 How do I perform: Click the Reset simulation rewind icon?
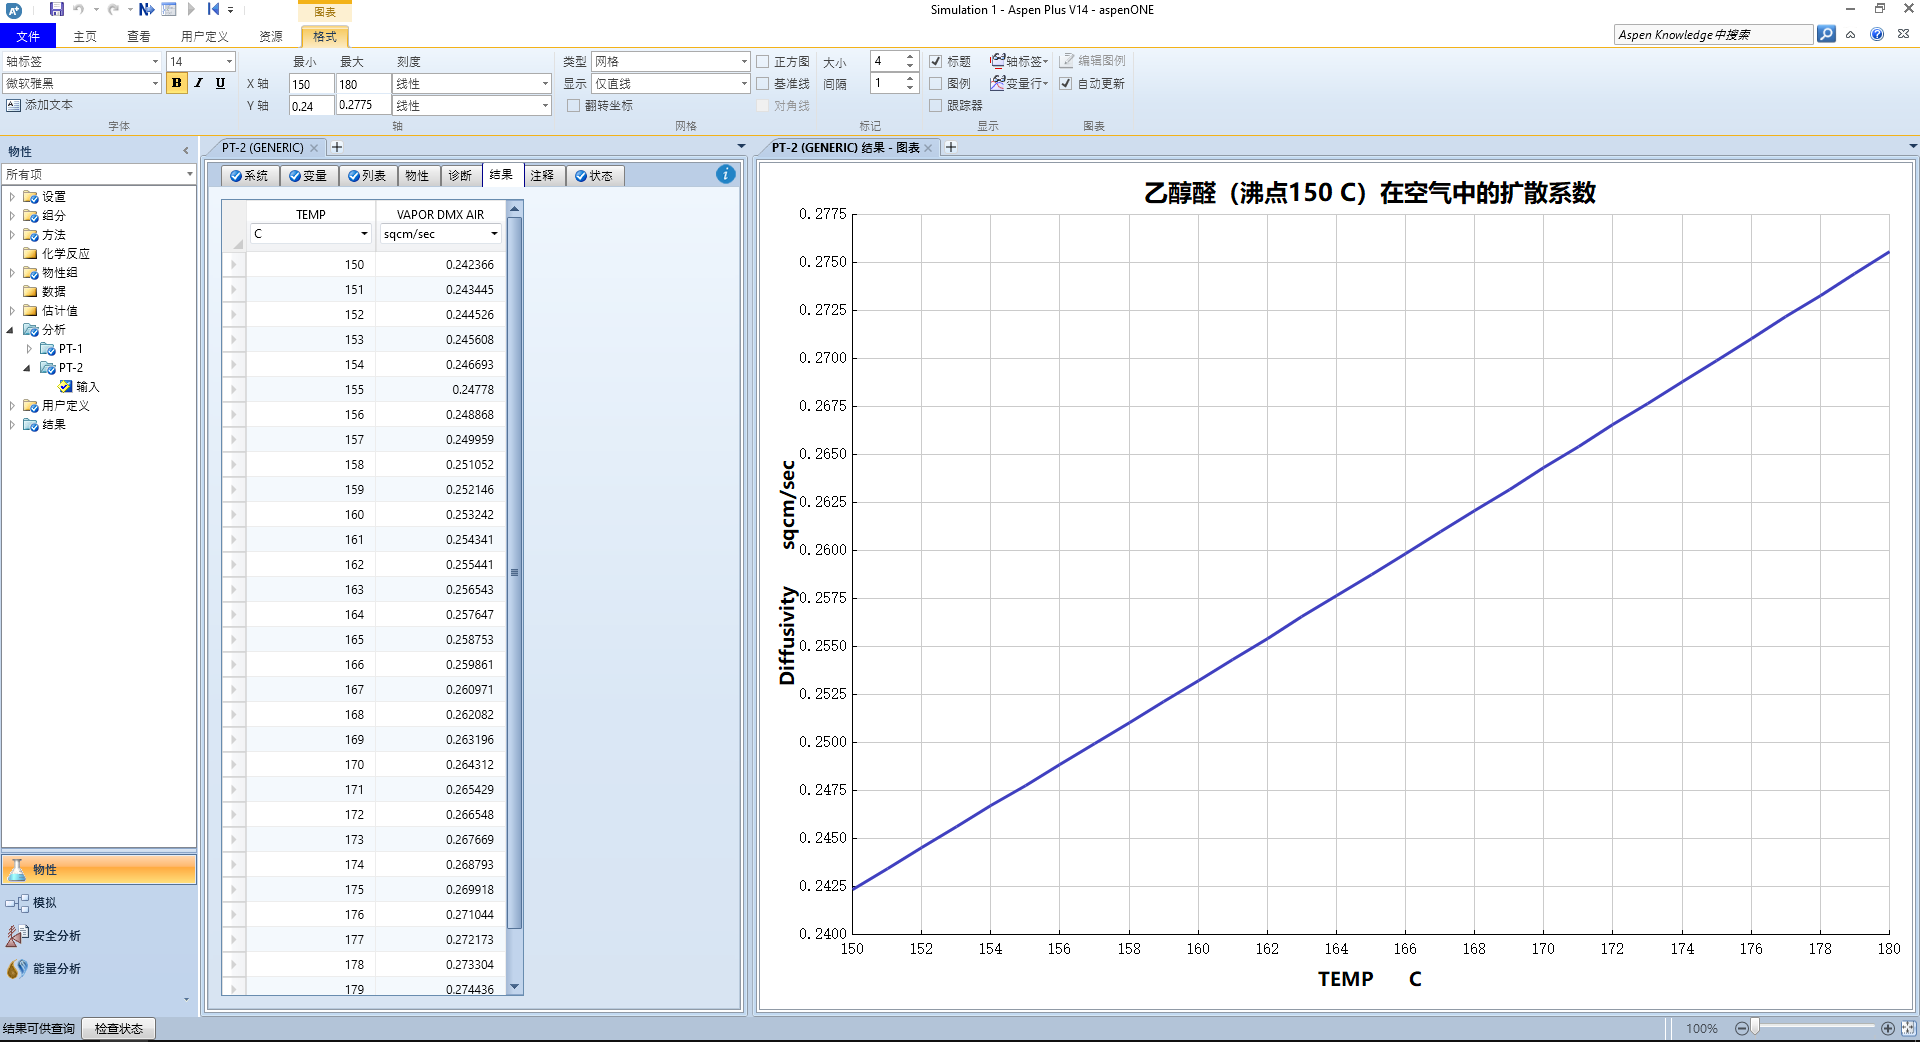[213, 9]
